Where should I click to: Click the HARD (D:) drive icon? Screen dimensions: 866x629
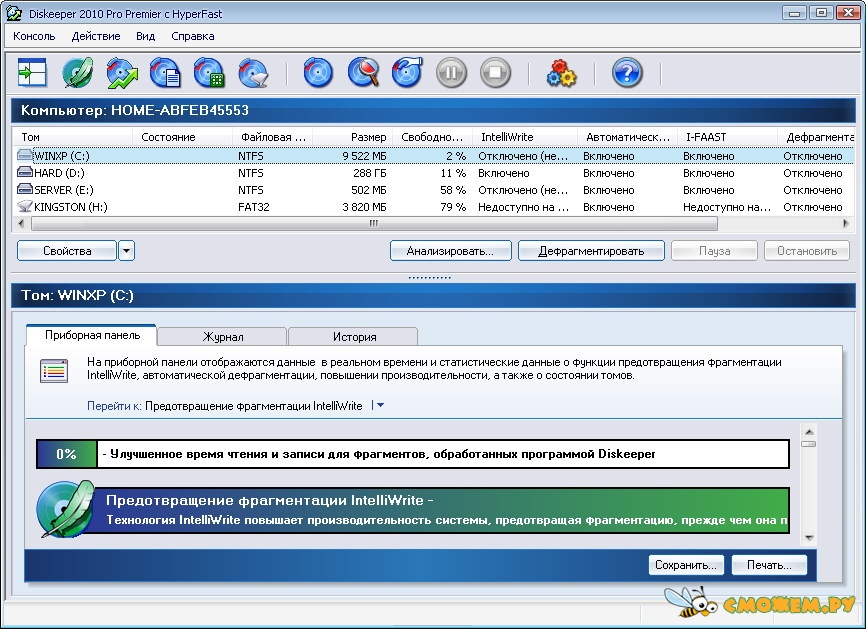tap(25, 172)
